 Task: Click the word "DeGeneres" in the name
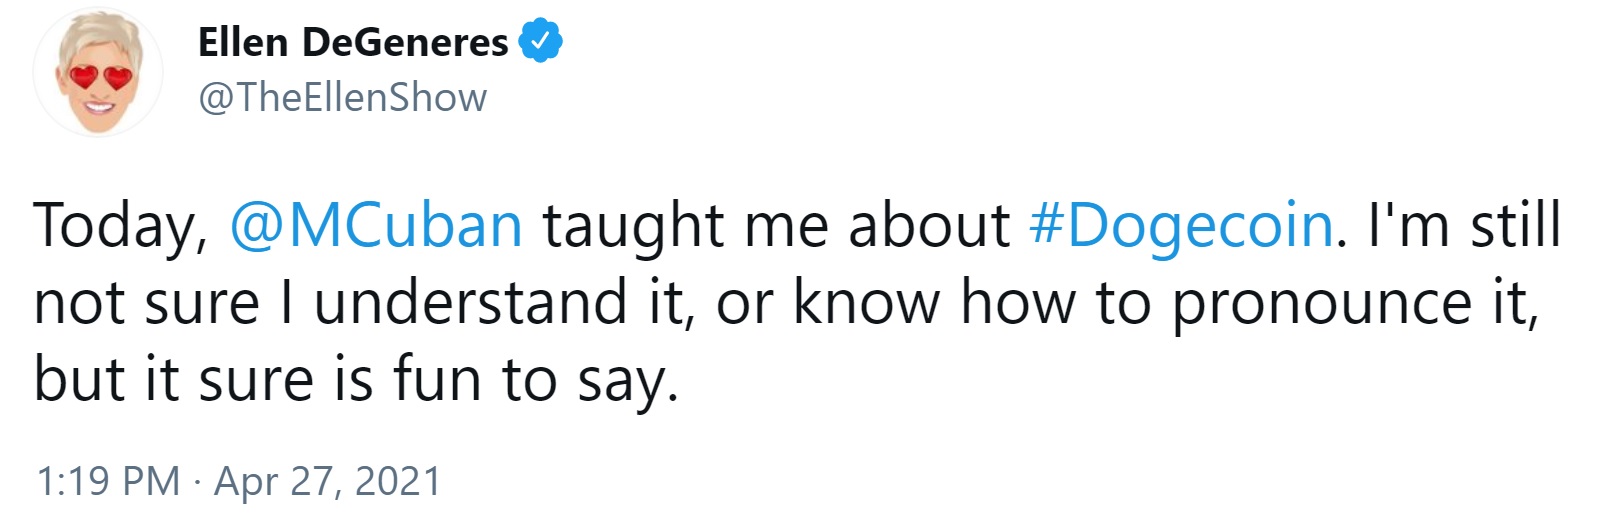click(x=405, y=42)
